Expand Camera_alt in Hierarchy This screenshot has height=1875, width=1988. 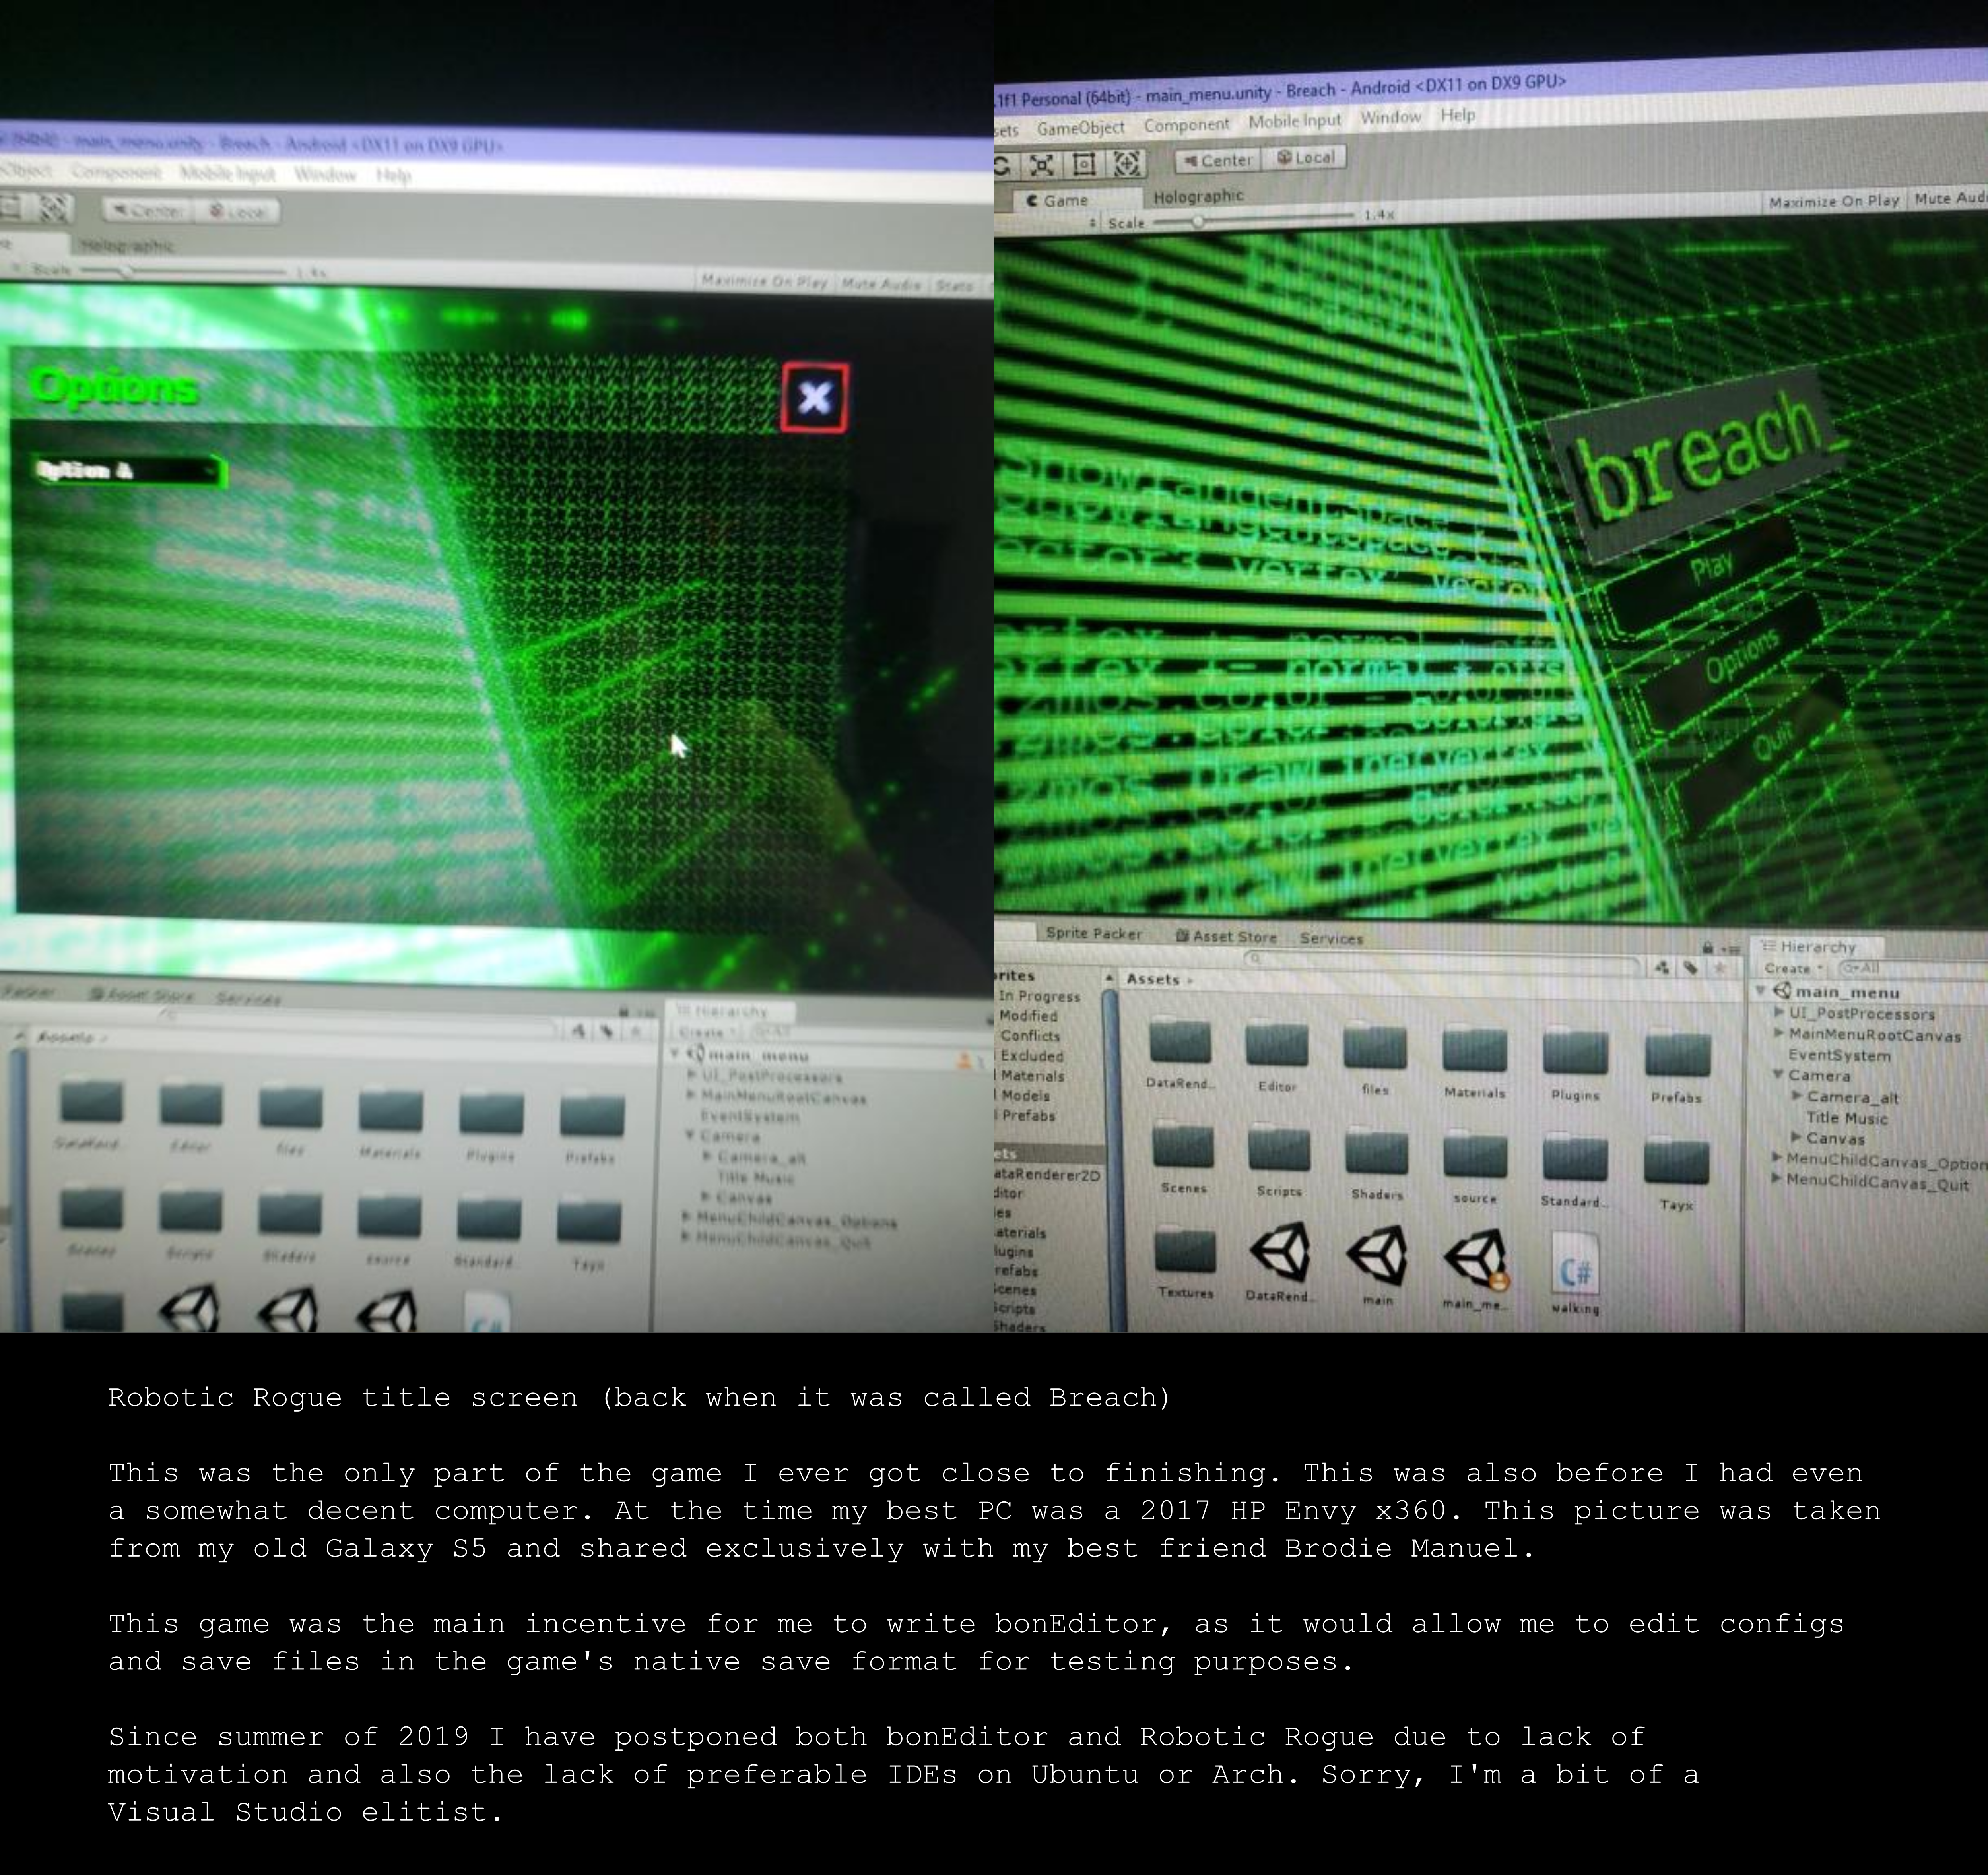coord(1797,1096)
